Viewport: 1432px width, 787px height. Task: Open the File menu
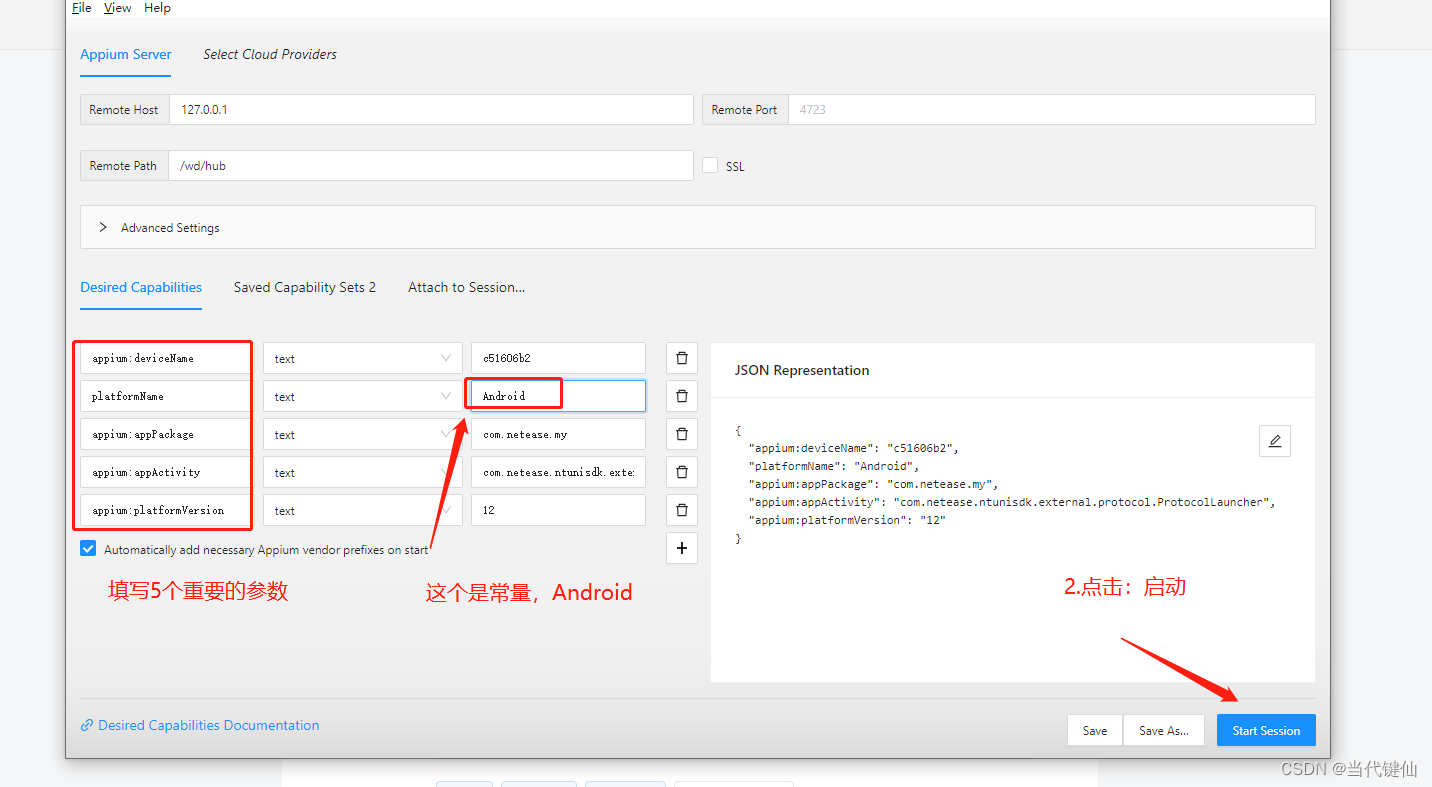tap(81, 8)
